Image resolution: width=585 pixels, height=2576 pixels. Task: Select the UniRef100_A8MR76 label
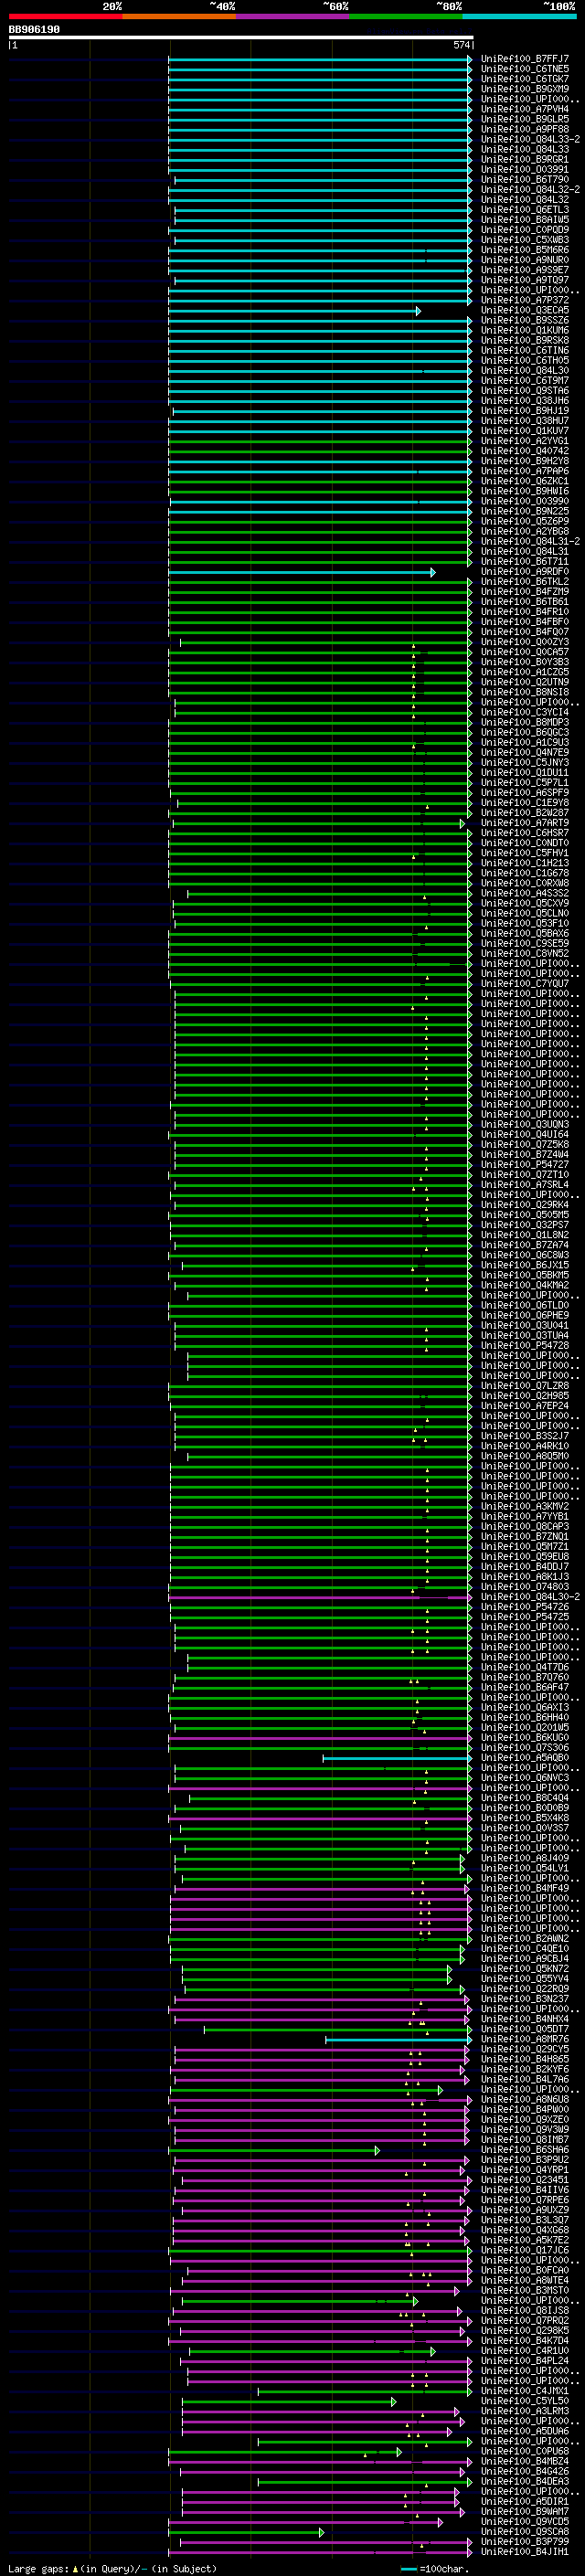click(525, 2039)
